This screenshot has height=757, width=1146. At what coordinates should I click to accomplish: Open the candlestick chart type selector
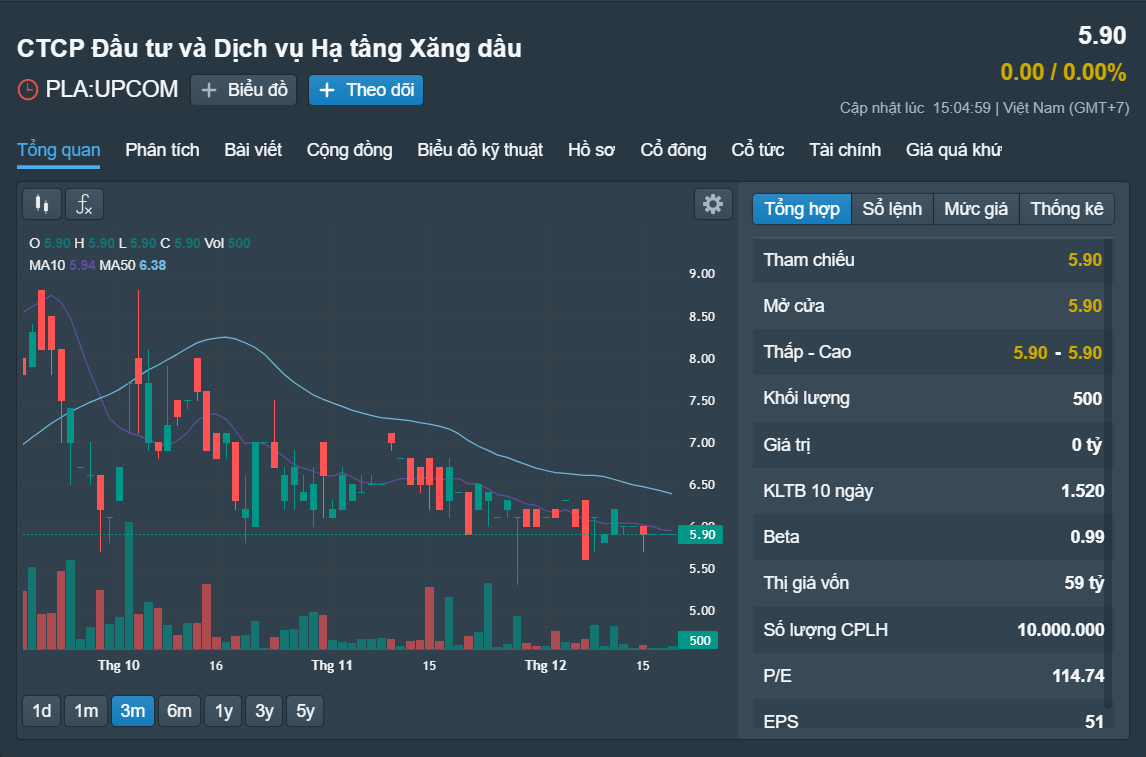[41, 205]
